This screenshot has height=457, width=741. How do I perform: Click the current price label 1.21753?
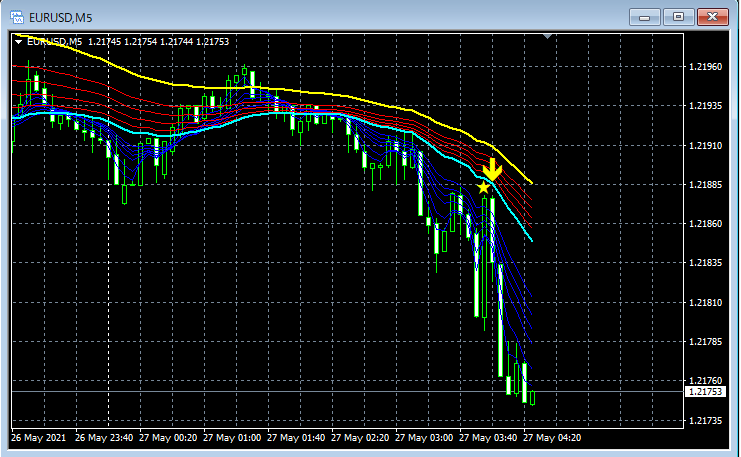705,391
